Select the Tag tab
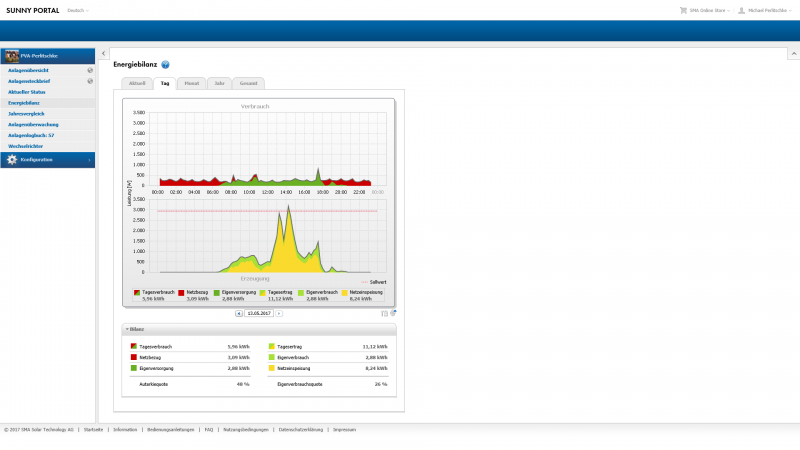This screenshot has height=450, width=800. click(165, 83)
